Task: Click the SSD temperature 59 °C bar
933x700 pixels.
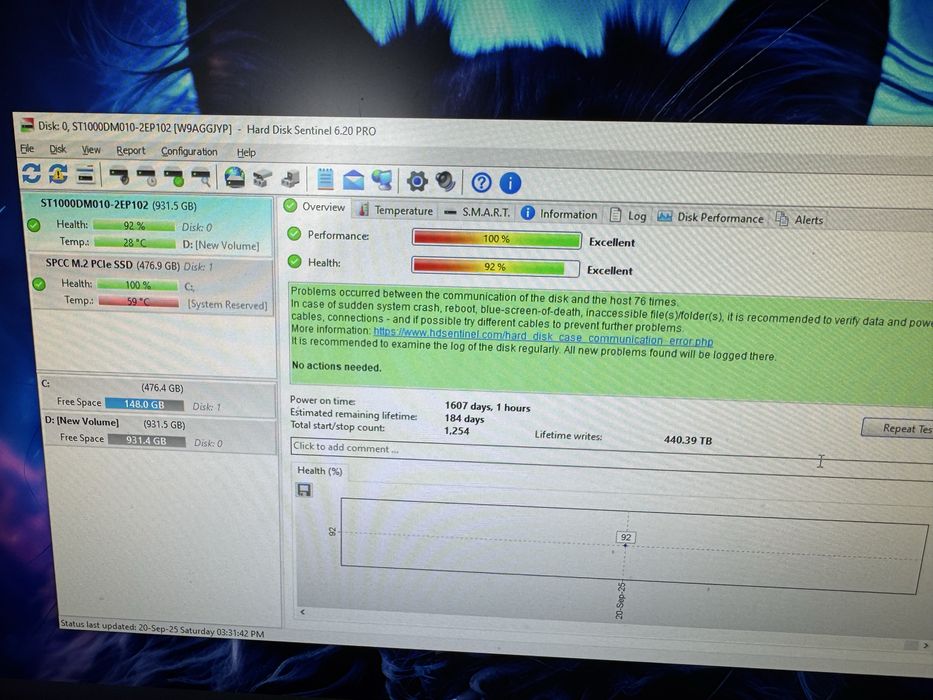Action: 139,302
